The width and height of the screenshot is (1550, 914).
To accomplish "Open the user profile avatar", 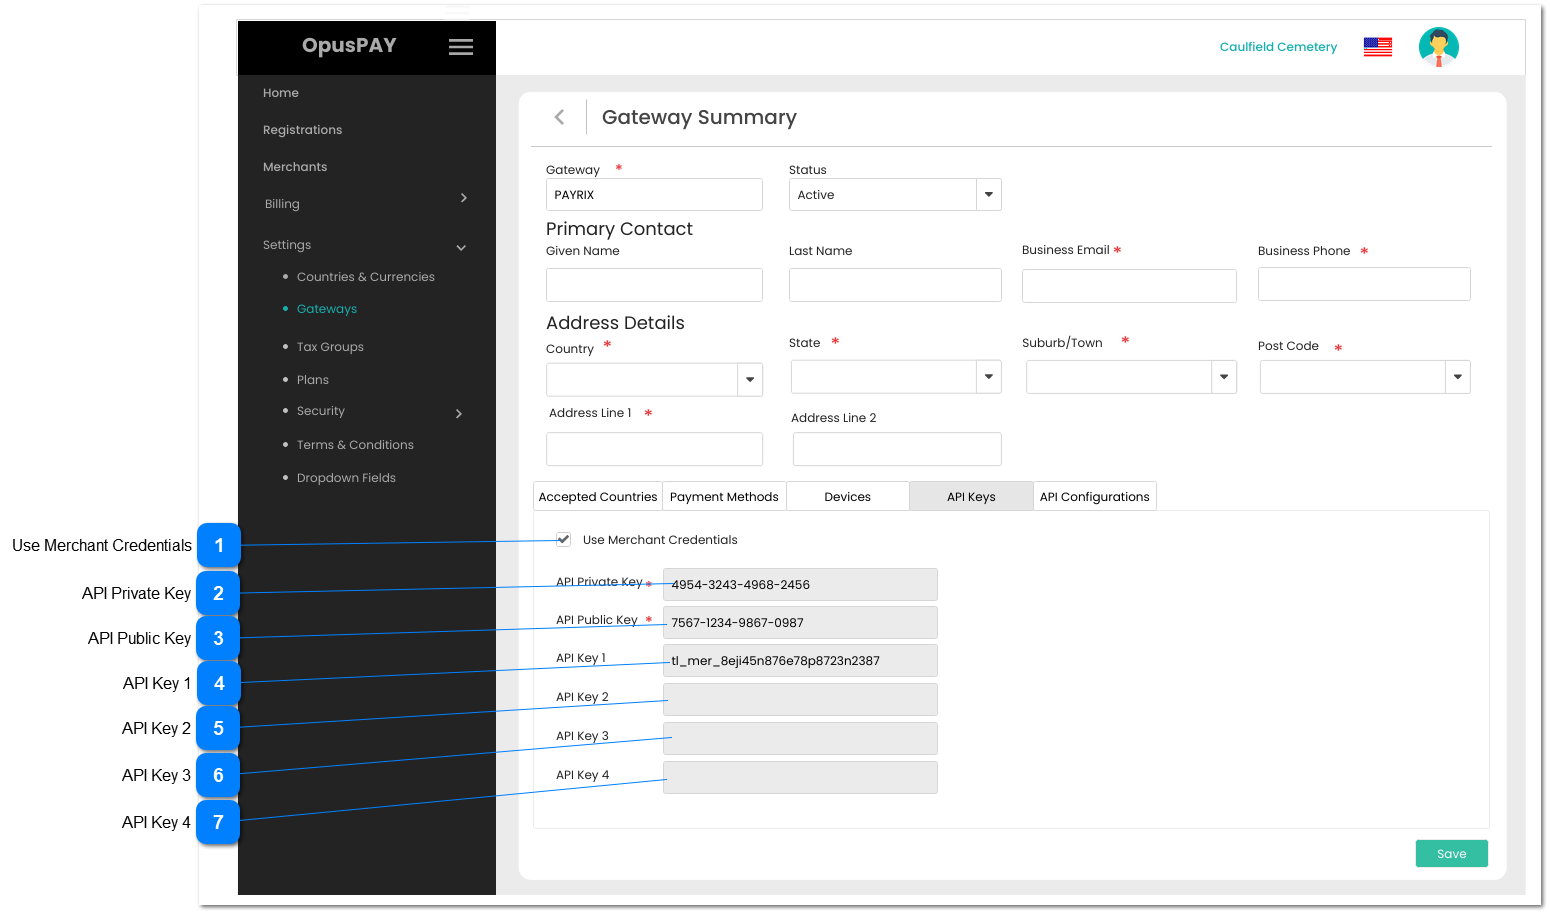I will (x=1438, y=46).
